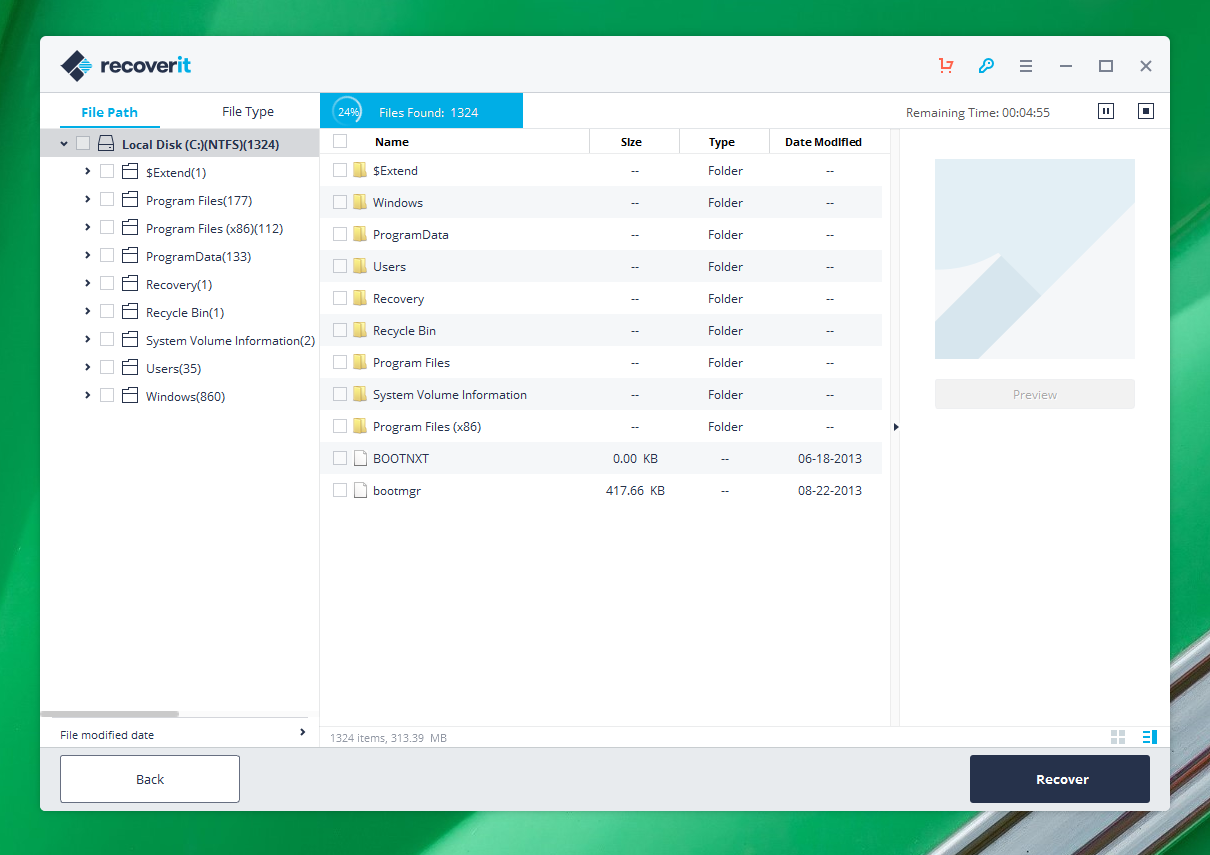The image size is (1210, 855).
Task: Open the shopping cart purchase icon
Action: click(x=945, y=66)
